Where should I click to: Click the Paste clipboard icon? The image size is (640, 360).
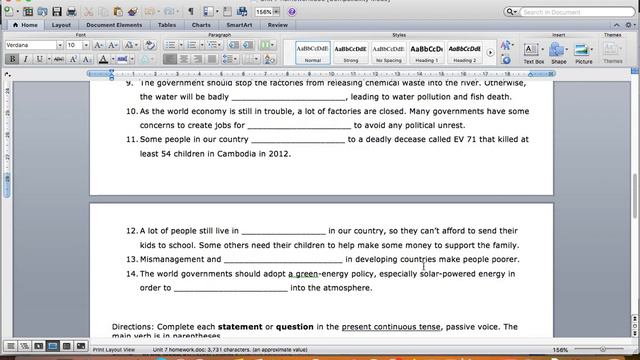(x=118, y=11)
